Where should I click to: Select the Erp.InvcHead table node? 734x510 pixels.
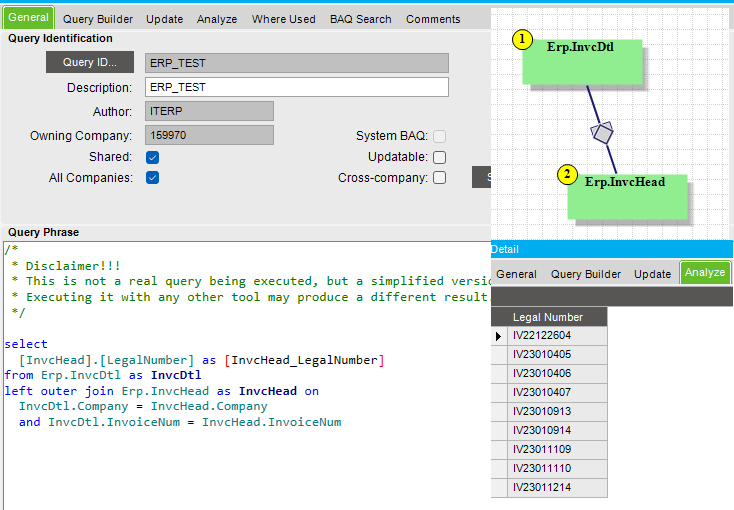(x=627, y=197)
